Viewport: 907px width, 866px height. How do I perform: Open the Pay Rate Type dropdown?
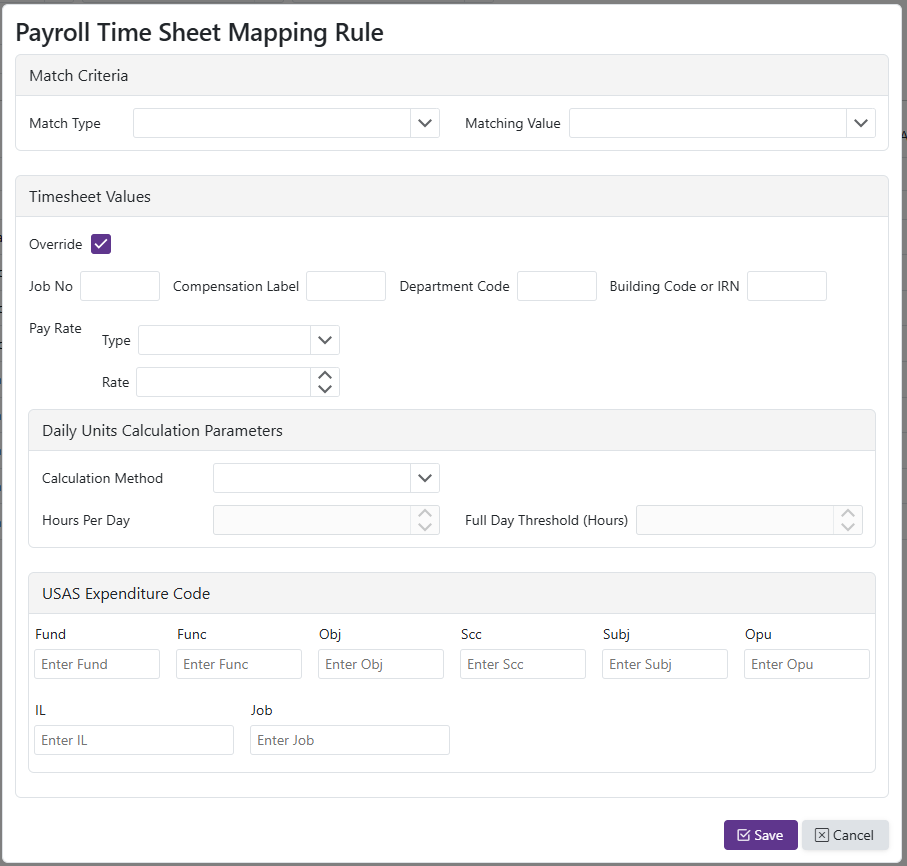point(324,340)
